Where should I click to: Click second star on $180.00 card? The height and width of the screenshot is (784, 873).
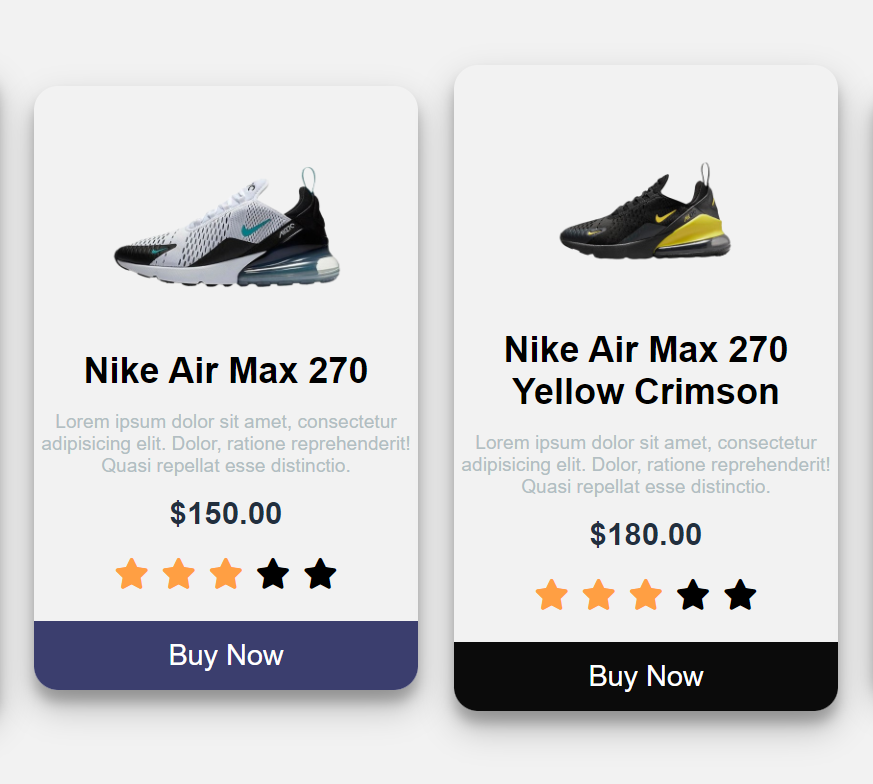(x=599, y=595)
